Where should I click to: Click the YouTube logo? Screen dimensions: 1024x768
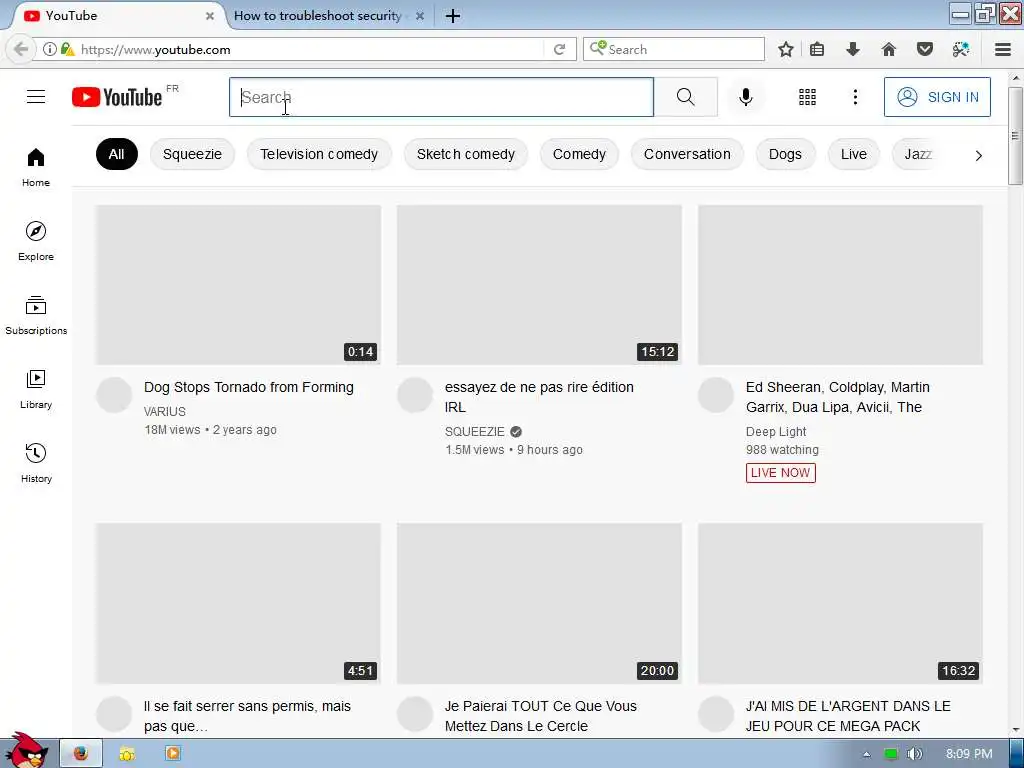[x=117, y=97]
